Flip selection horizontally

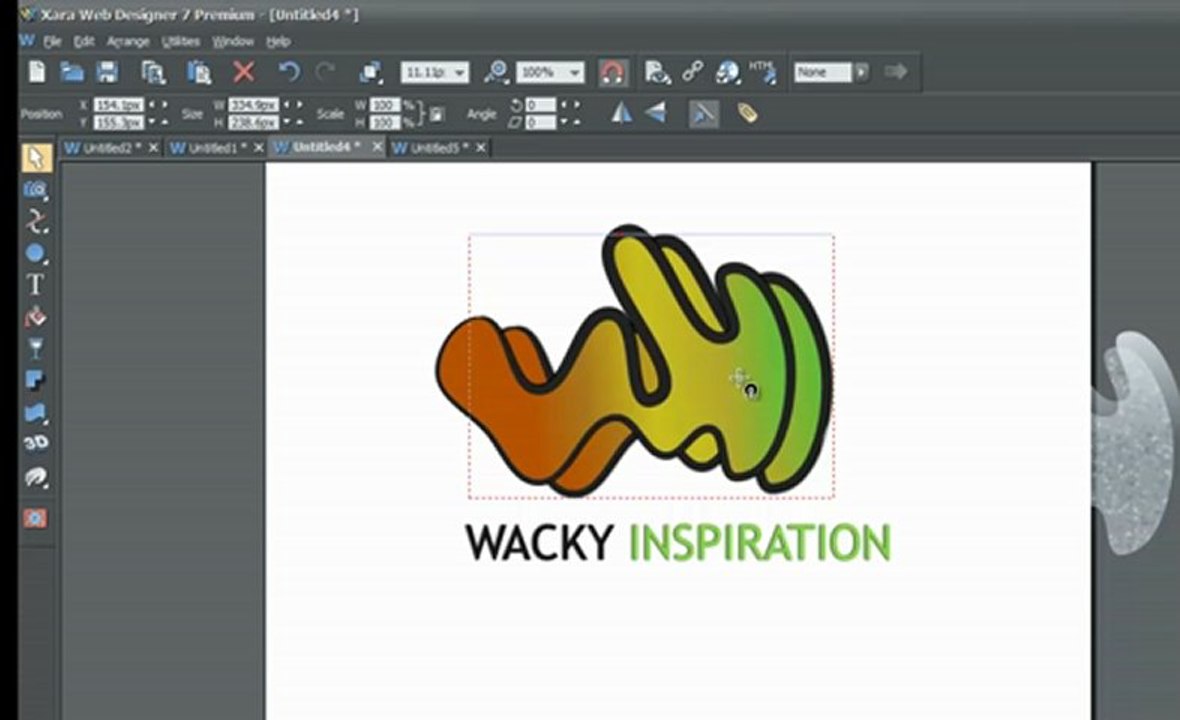coord(621,113)
